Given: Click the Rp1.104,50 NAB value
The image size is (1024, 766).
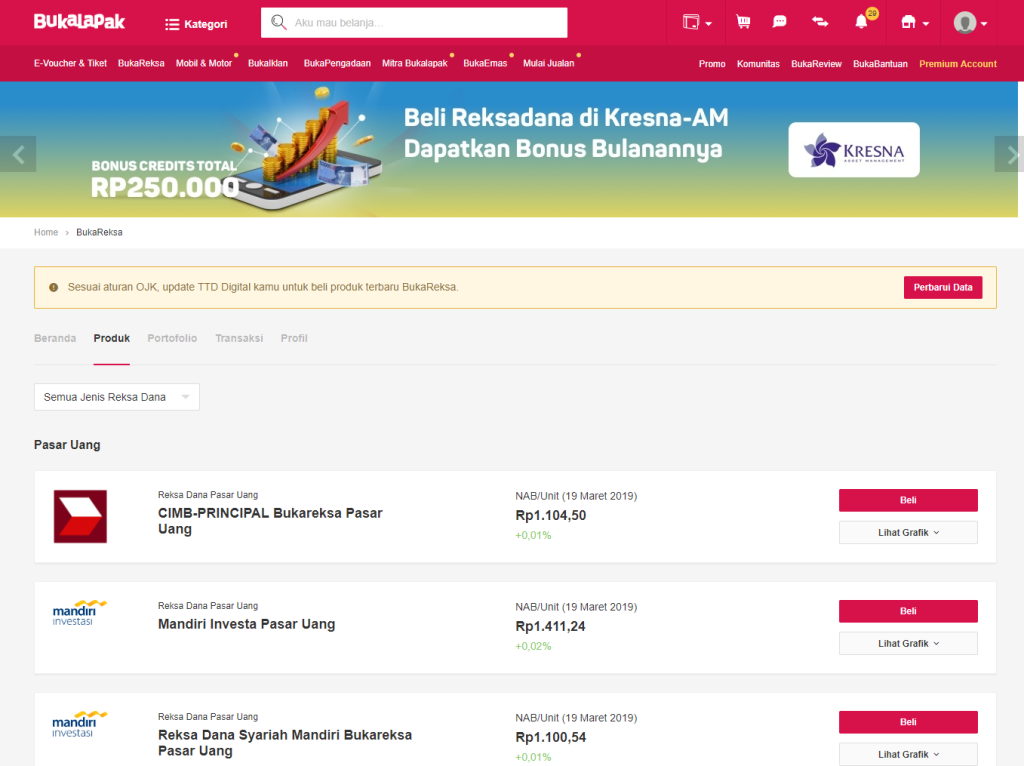Looking at the screenshot, I should pos(551,515).
